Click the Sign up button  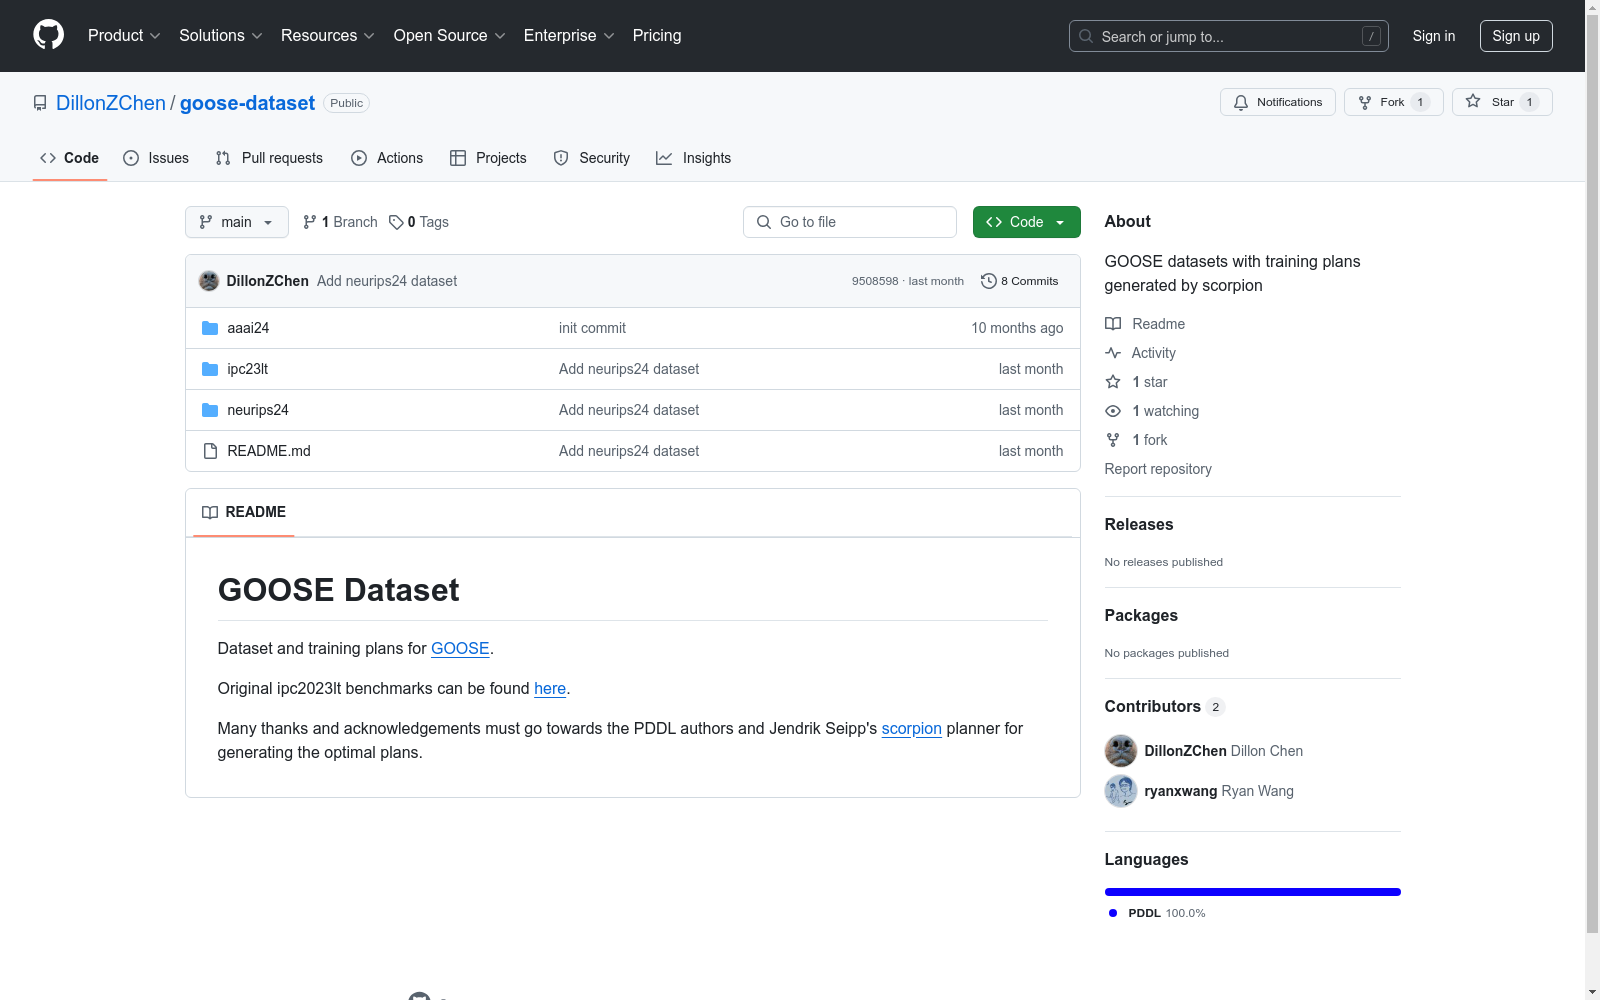click(1516, 36)
